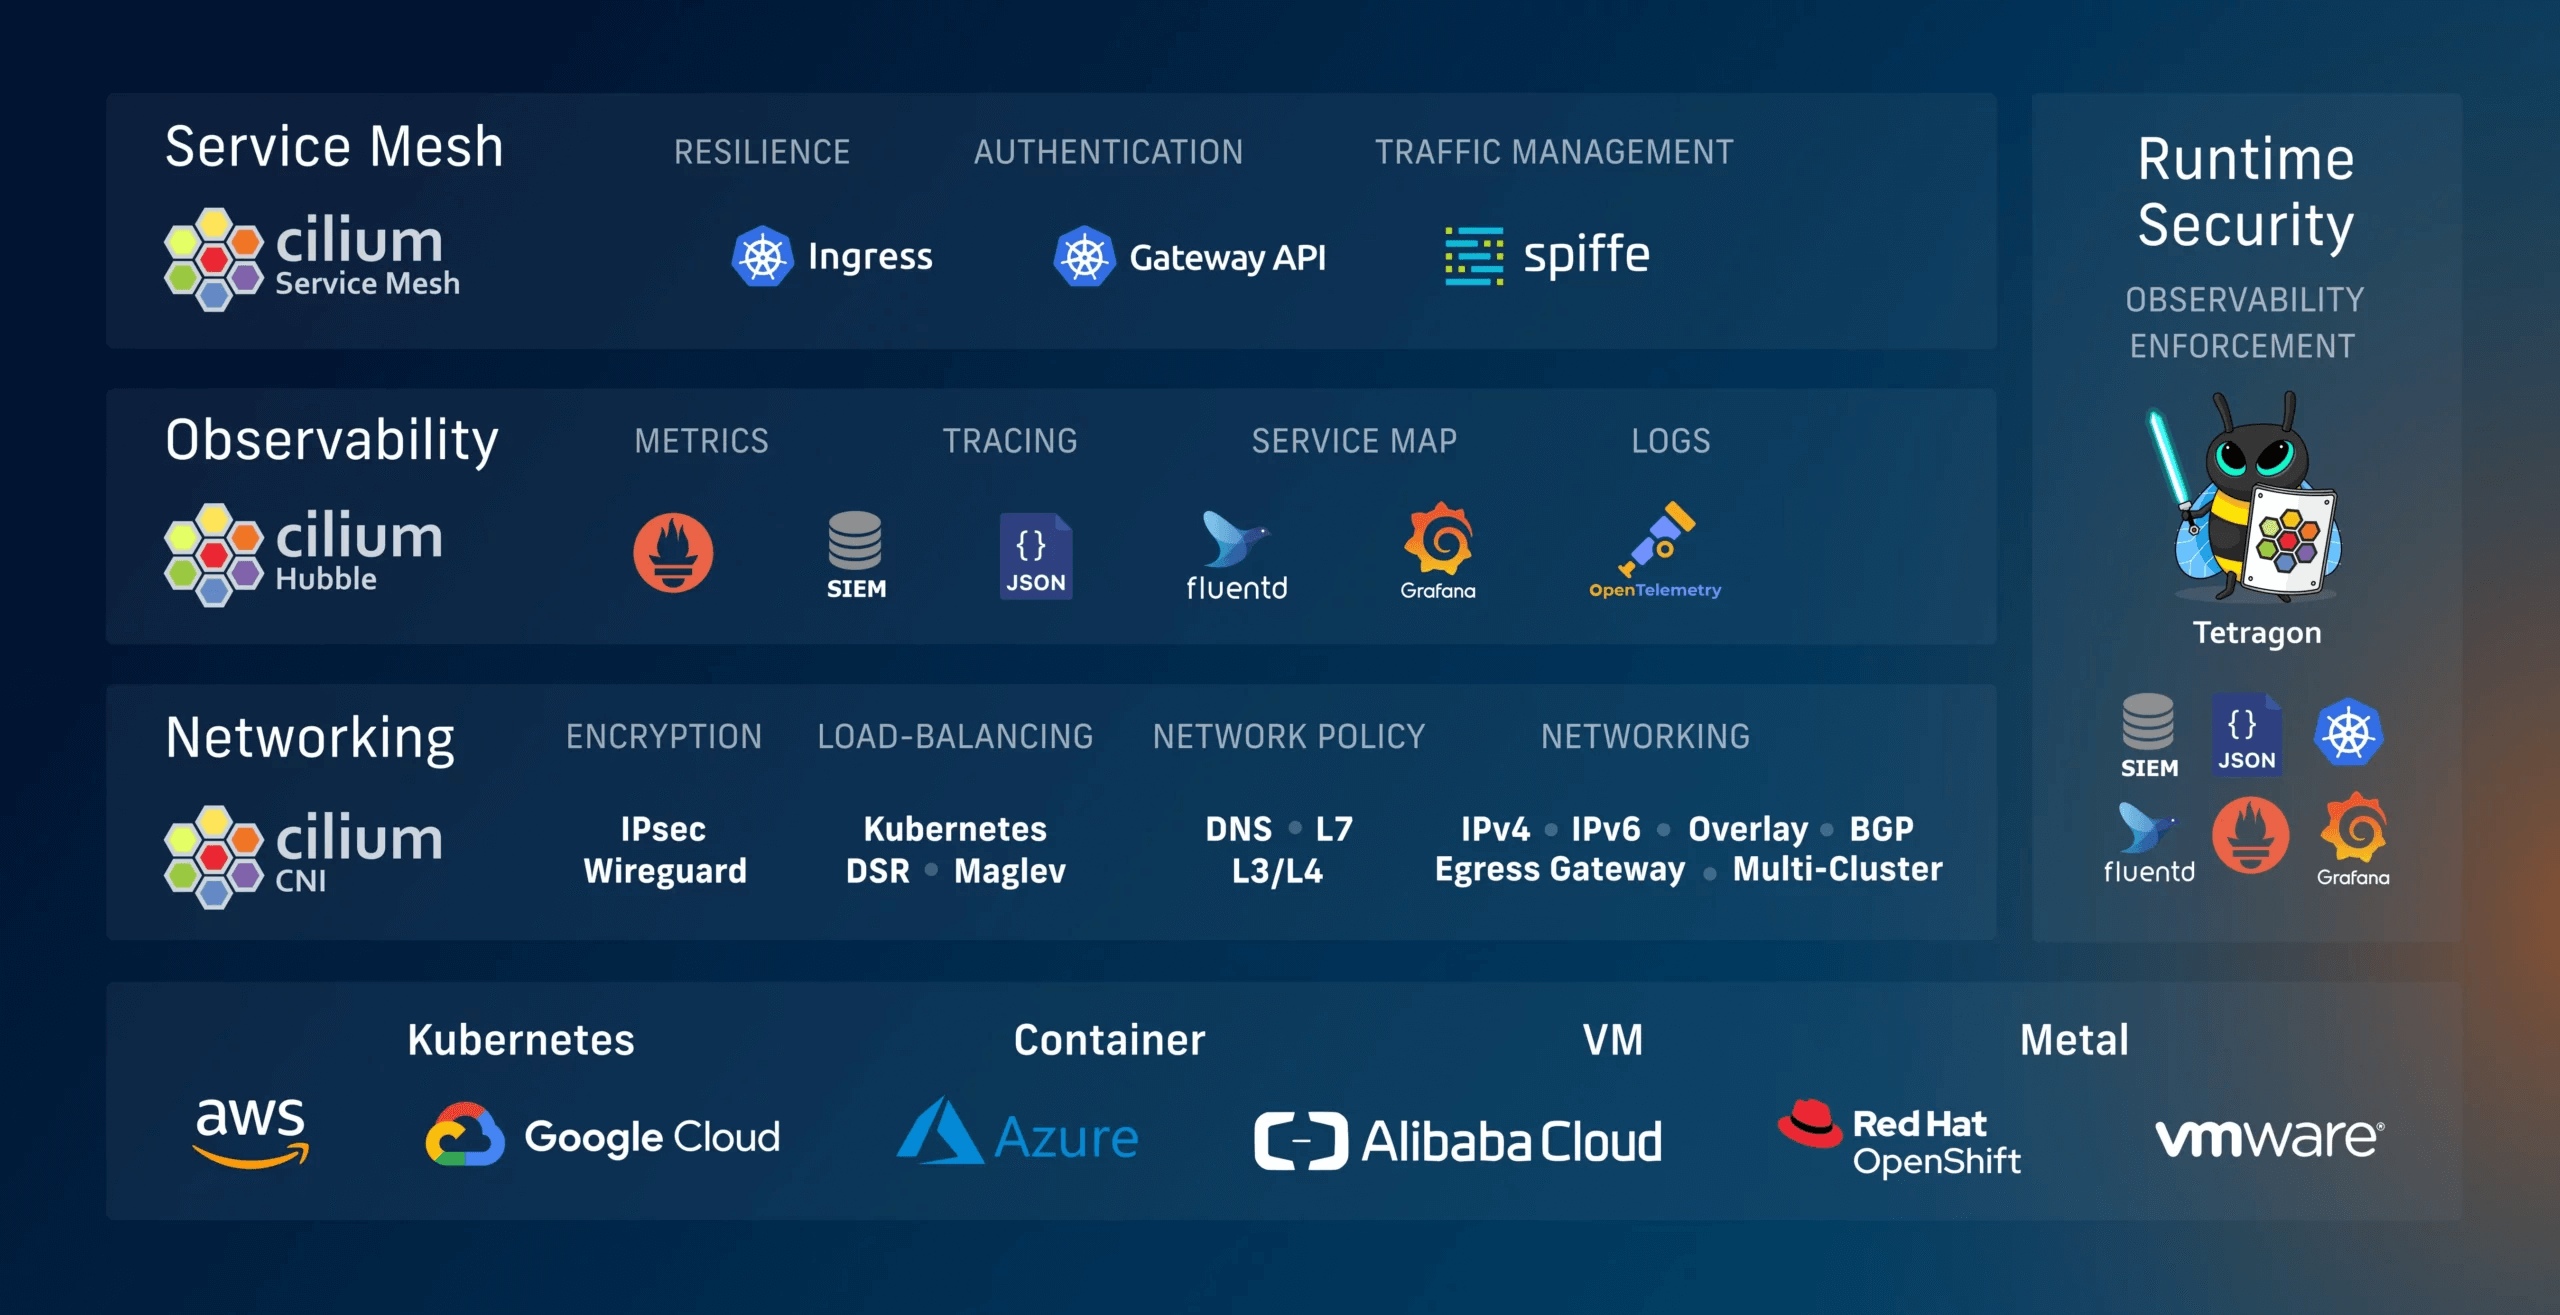Screen dimensions: 2560x1315
Task: Click the SIEM icon under Tetragon
Action: pyautogui.click(x=2149, y=736)
